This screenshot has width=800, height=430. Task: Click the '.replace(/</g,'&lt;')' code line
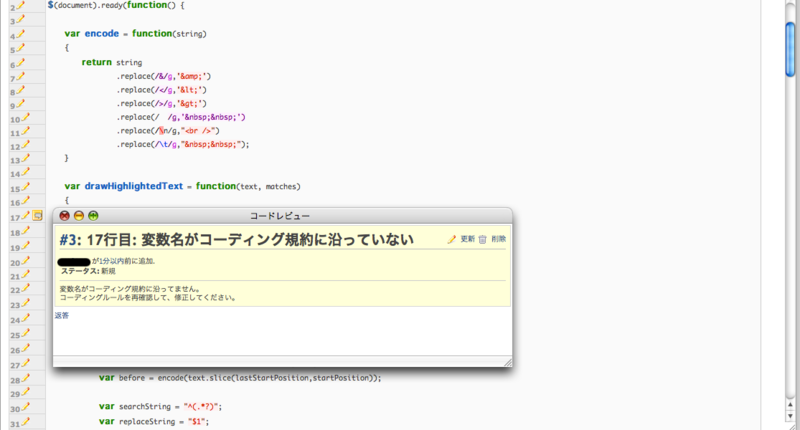pyautogui.click(x=161, y=90)
